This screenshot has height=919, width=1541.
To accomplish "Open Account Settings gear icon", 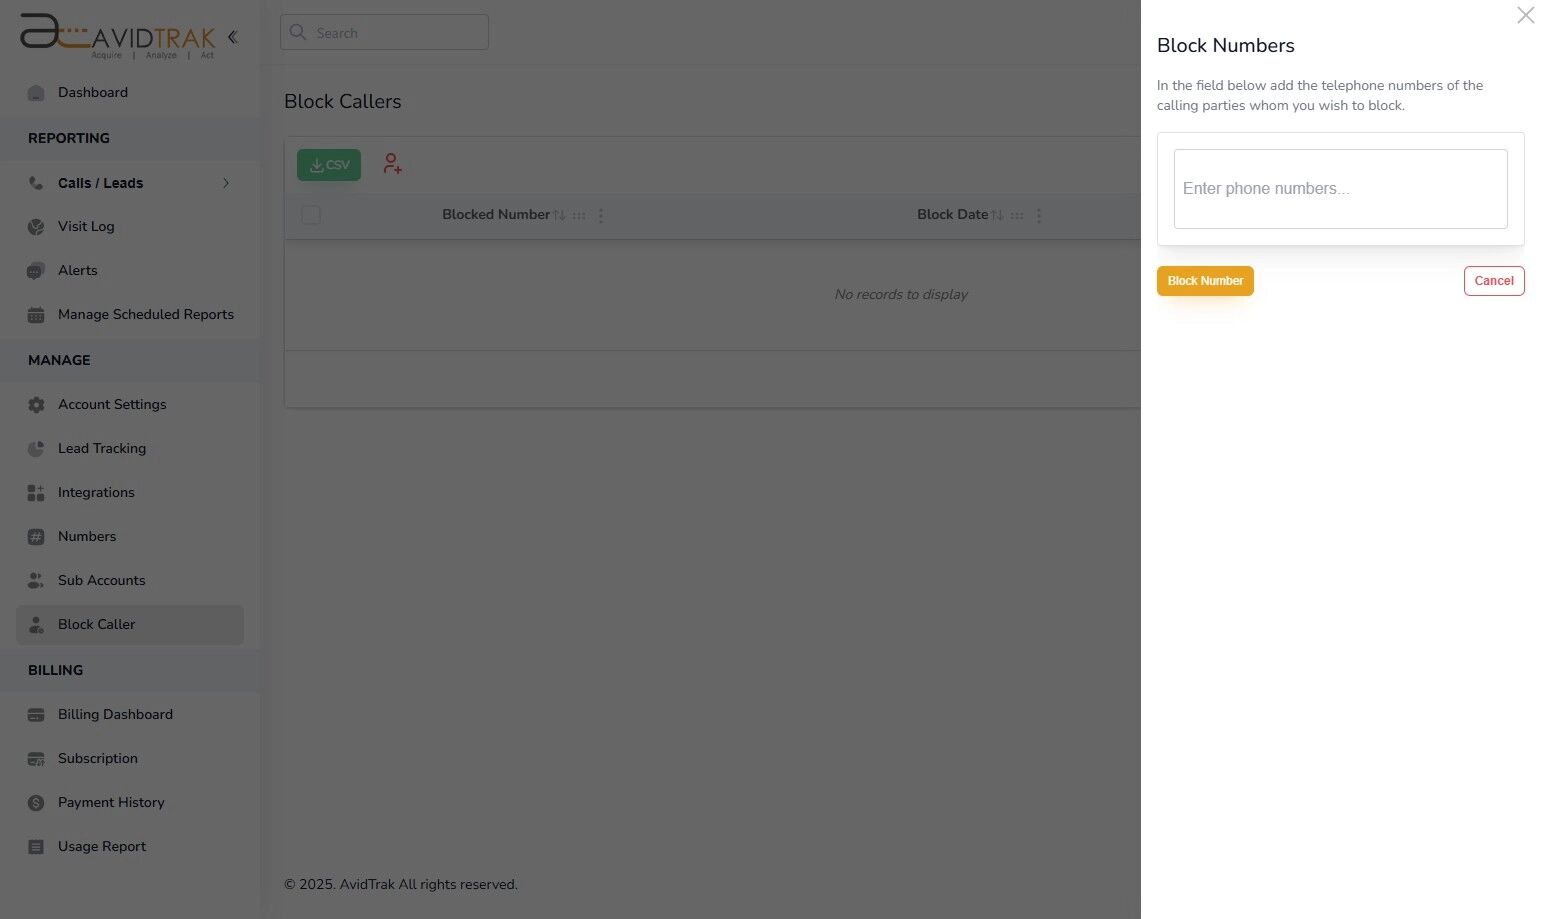I will [36, 405].
